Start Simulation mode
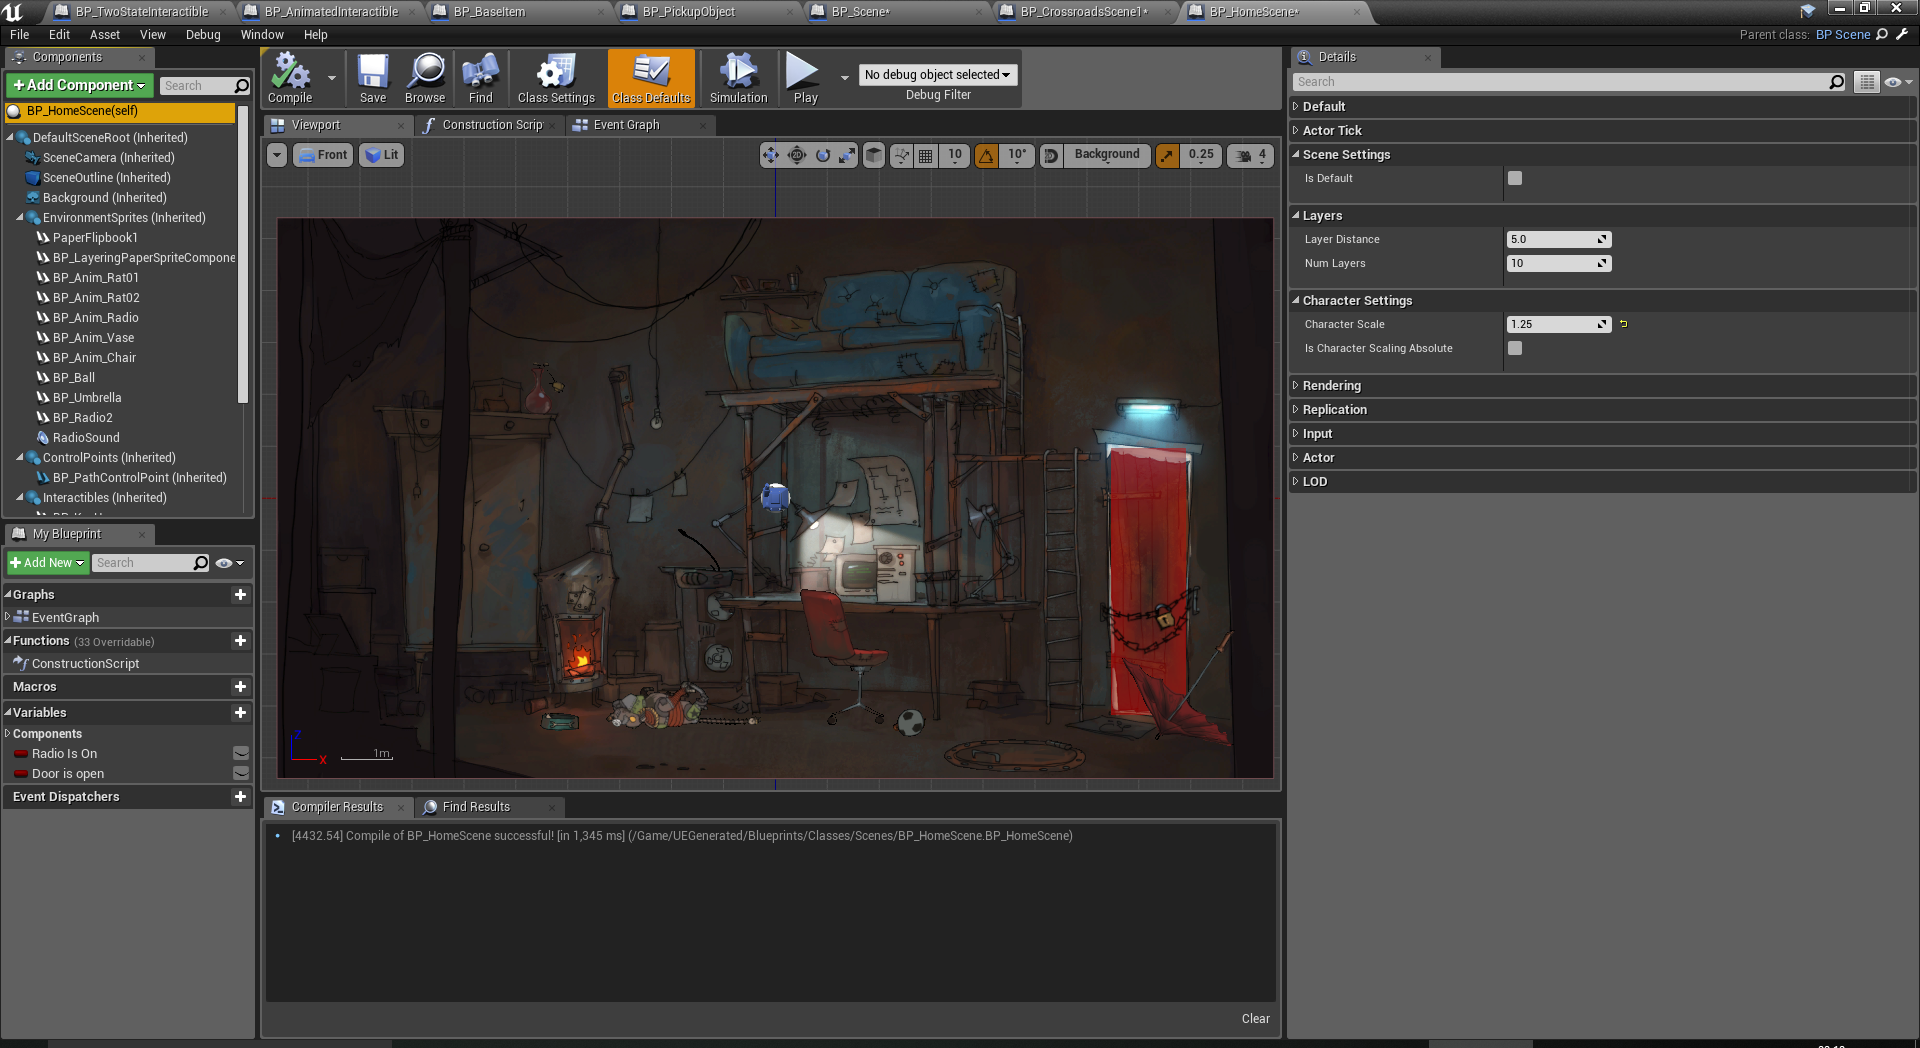Image resolution: width=1920 pixels, height=1048 pixels. (738, 78)
